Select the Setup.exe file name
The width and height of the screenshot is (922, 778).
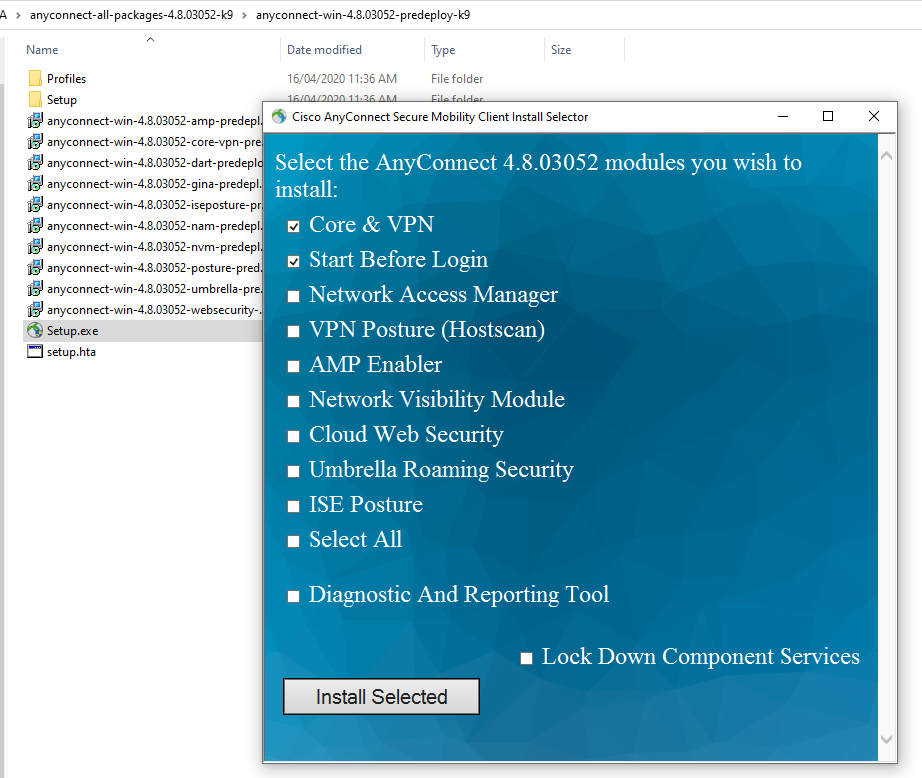[x=72, y=330]
